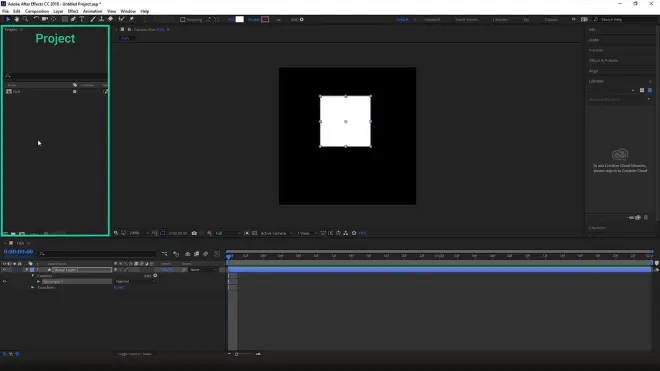
Task: Open the File menu
Action: (5, 11)
